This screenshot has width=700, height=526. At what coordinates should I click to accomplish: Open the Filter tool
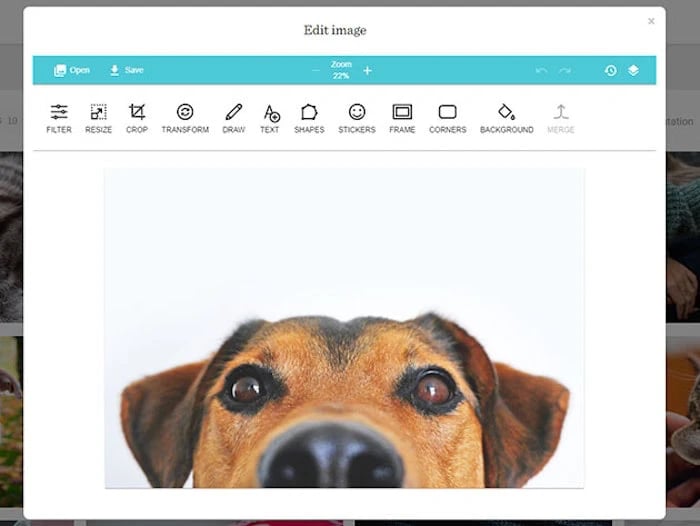pyautogui.click(x=59, y=118)
